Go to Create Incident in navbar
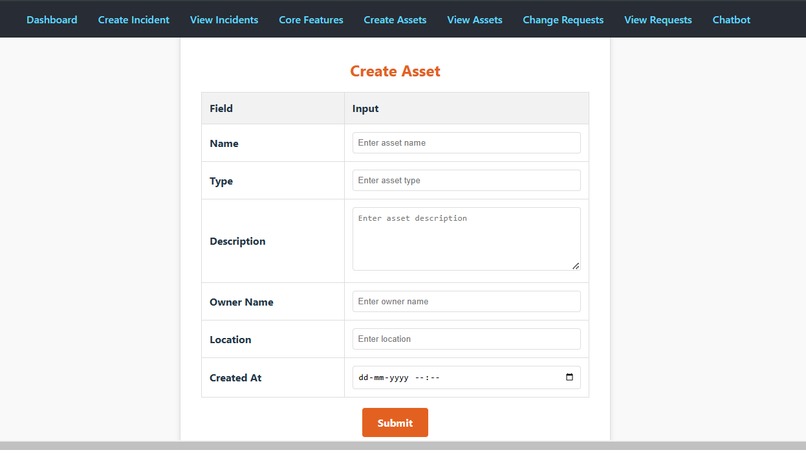This screenshot has width=806, height=461. point(134,20)
